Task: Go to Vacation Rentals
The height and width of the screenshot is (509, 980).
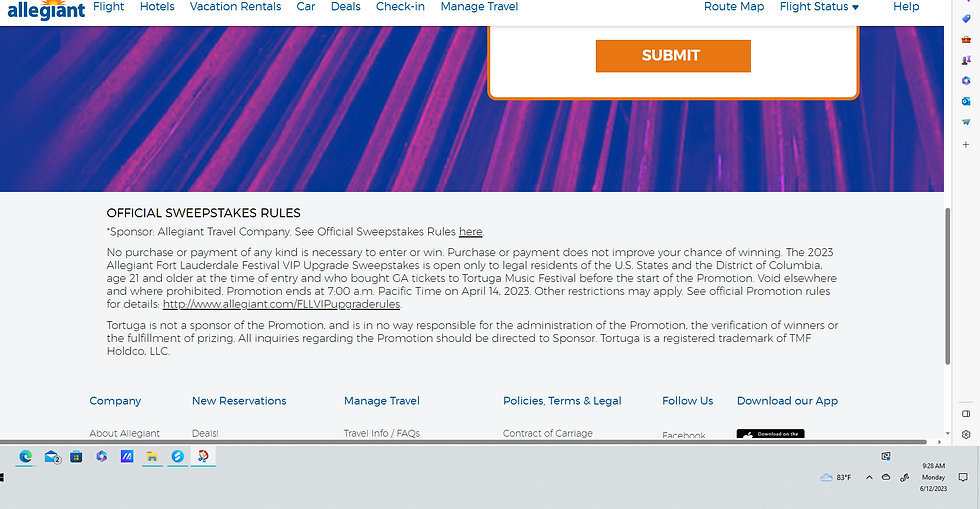Action: (x=235, y=7)
